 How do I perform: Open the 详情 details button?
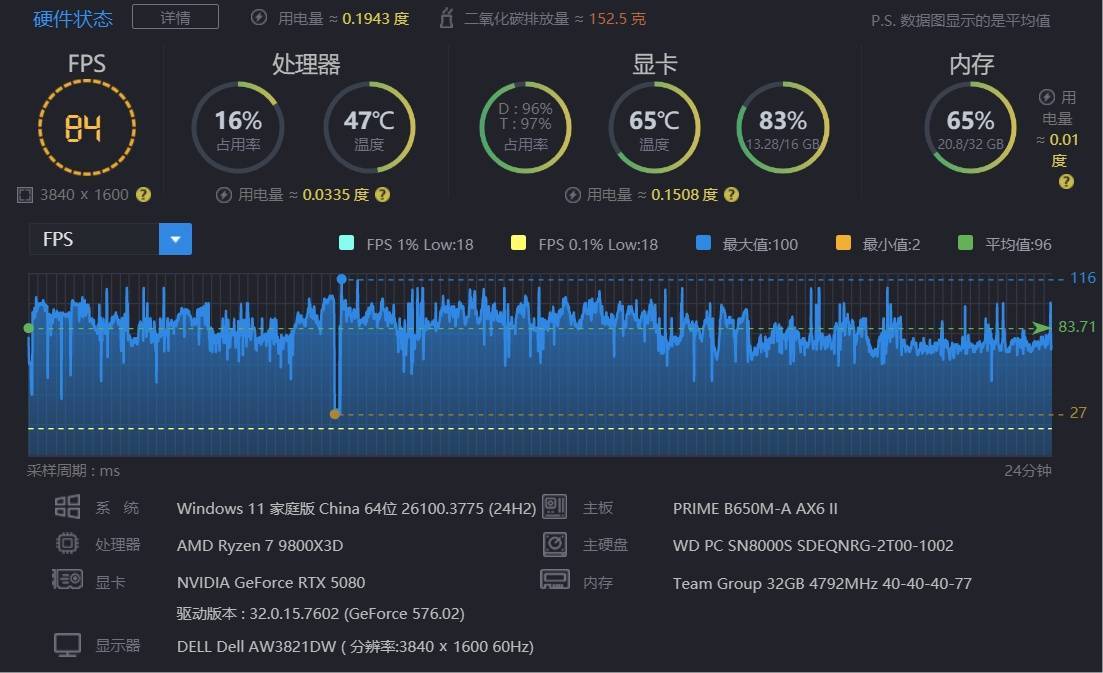pos(175,17)
